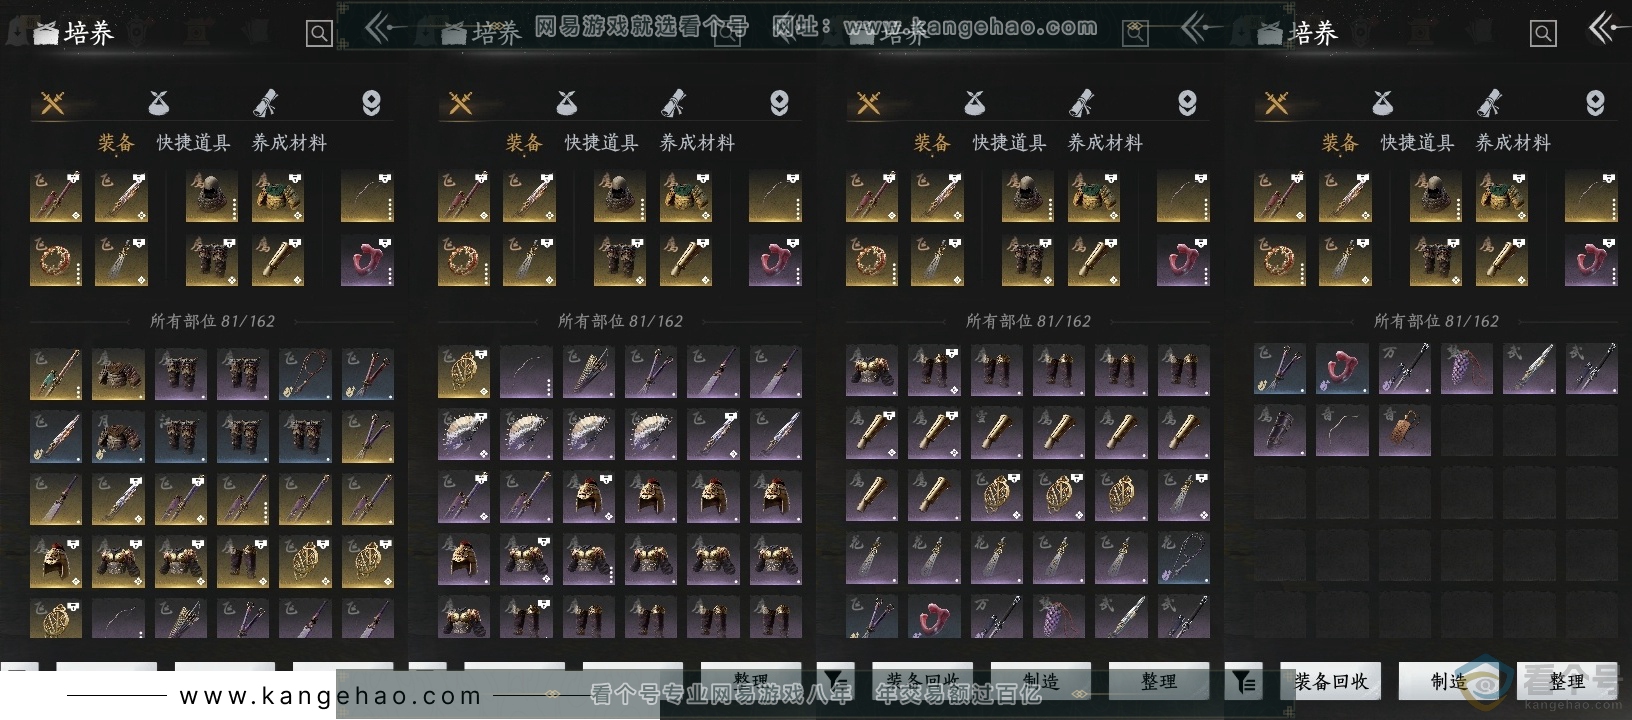Switch to 装备 tab in third panel

pos(932,143)
